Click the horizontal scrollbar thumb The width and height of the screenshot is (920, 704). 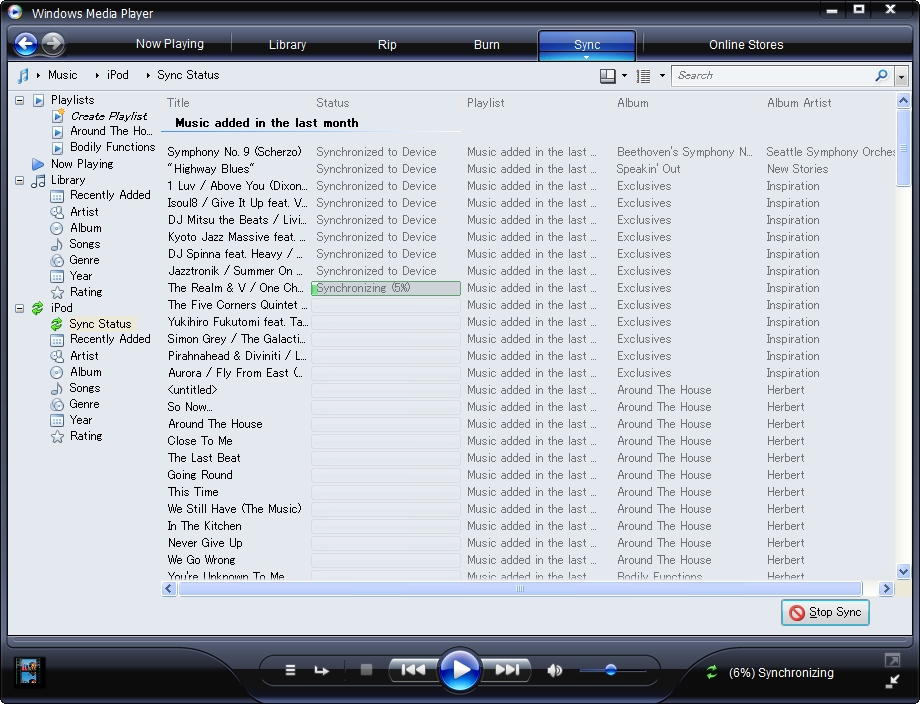pyautogui.click(x=520, y=588)
